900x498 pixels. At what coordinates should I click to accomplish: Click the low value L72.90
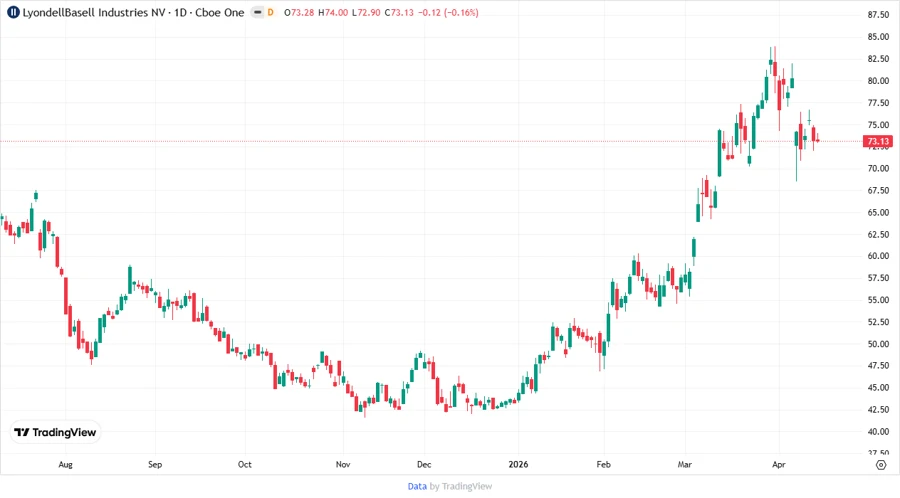pyautogui.click(x=366, y=12)
